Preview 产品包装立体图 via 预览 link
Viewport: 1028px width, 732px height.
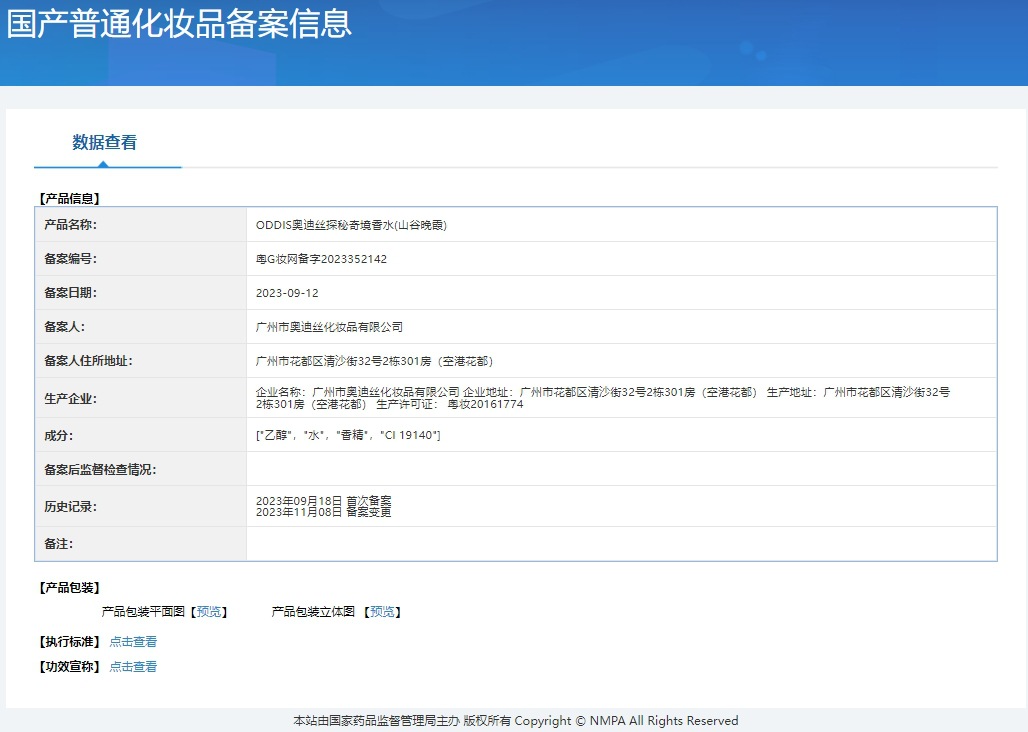coord(382,611)
